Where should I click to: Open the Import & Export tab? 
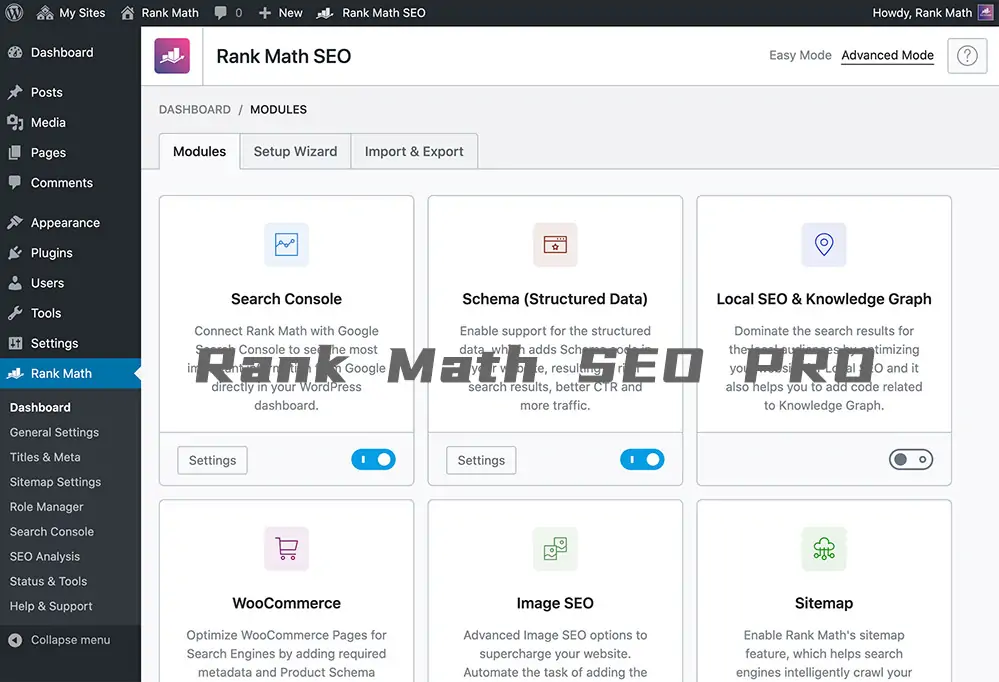coord(414,152)
